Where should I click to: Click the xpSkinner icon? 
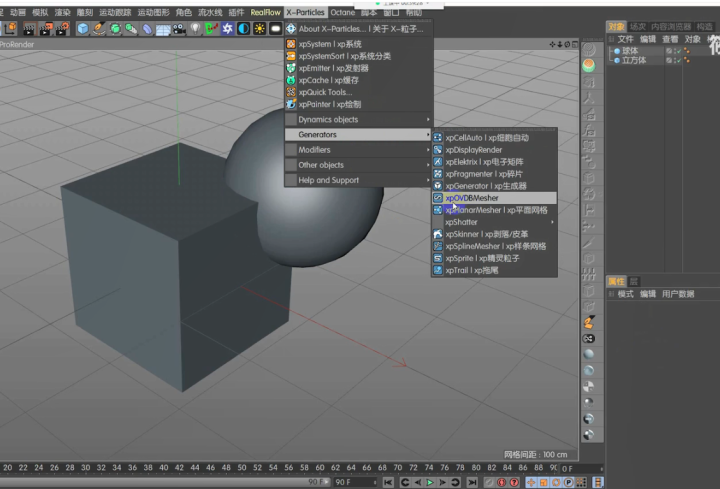438,234
